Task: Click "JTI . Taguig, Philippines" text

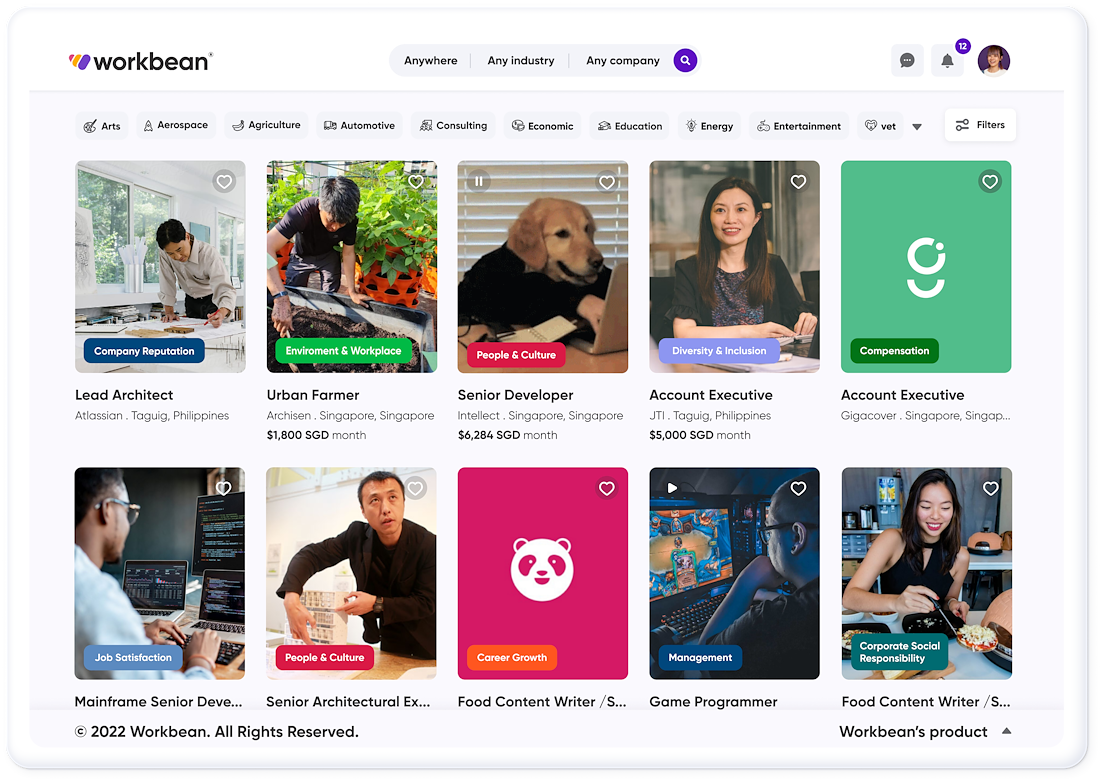Action: pyautogui.click(x=710, y=415)
